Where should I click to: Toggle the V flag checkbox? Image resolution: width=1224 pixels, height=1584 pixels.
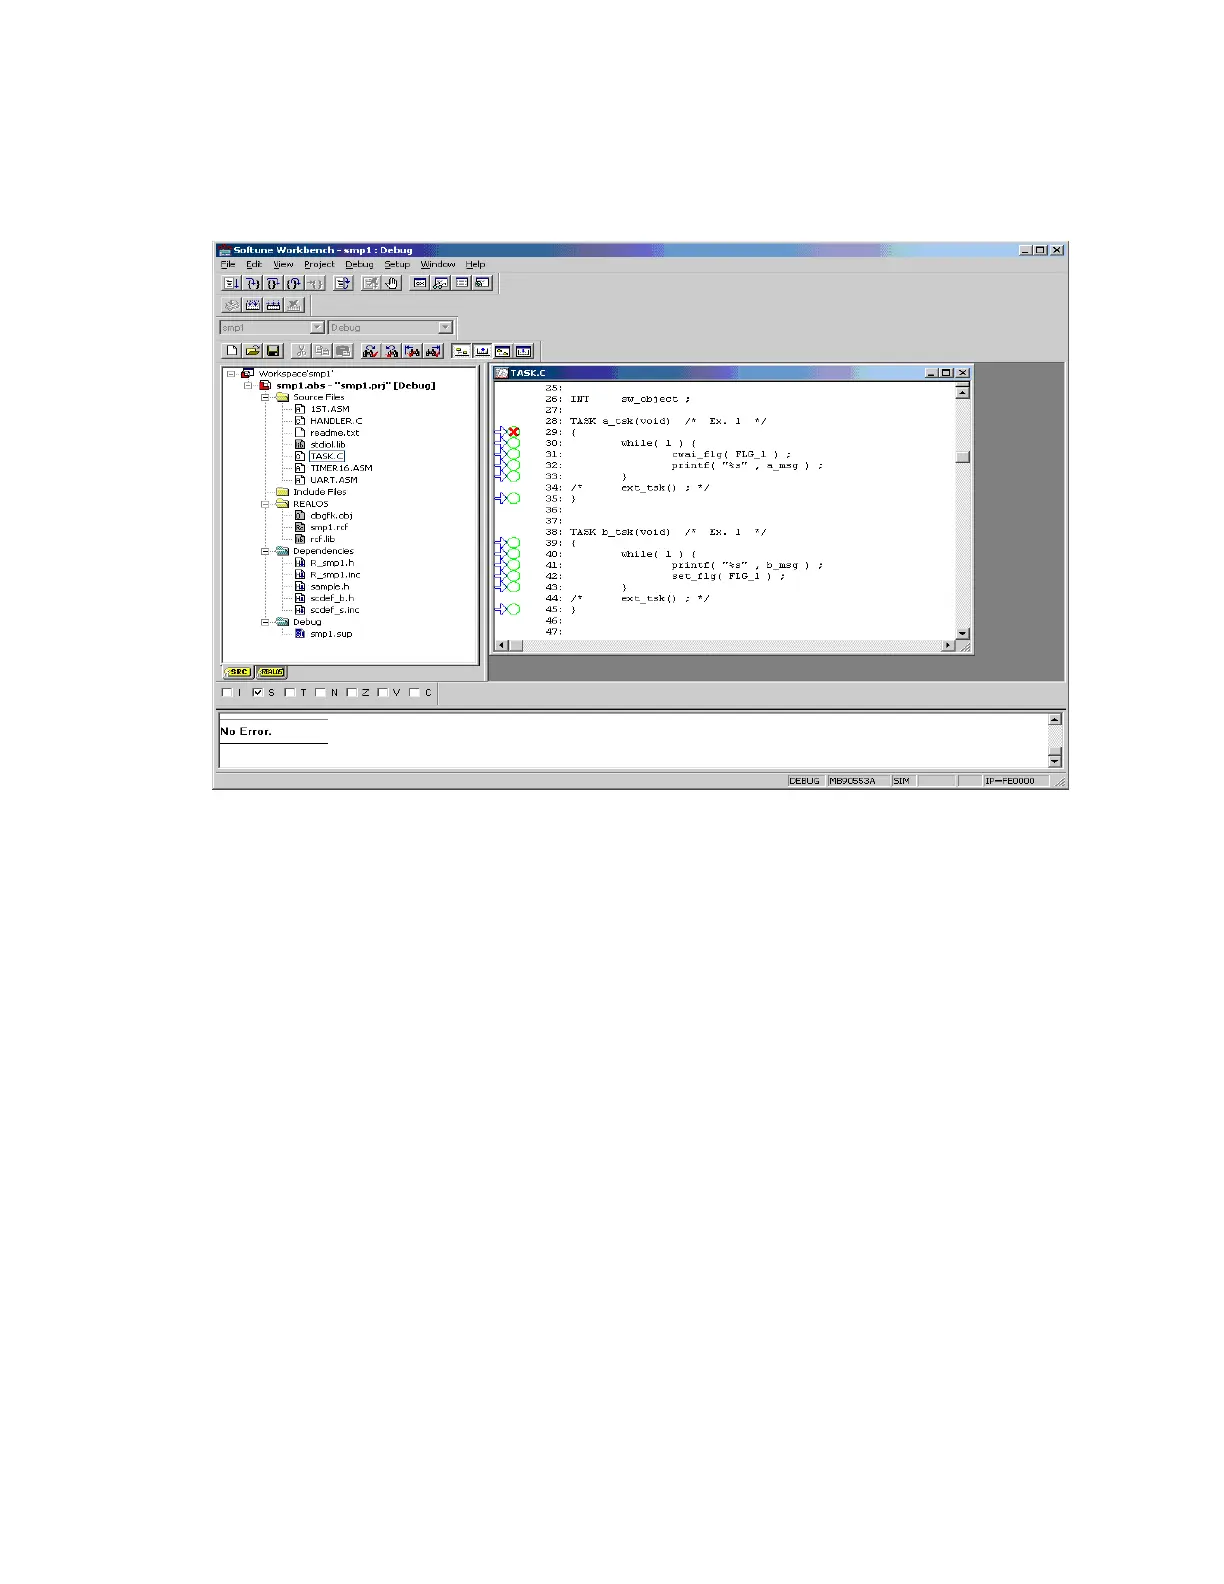click(x=383, y=692)
